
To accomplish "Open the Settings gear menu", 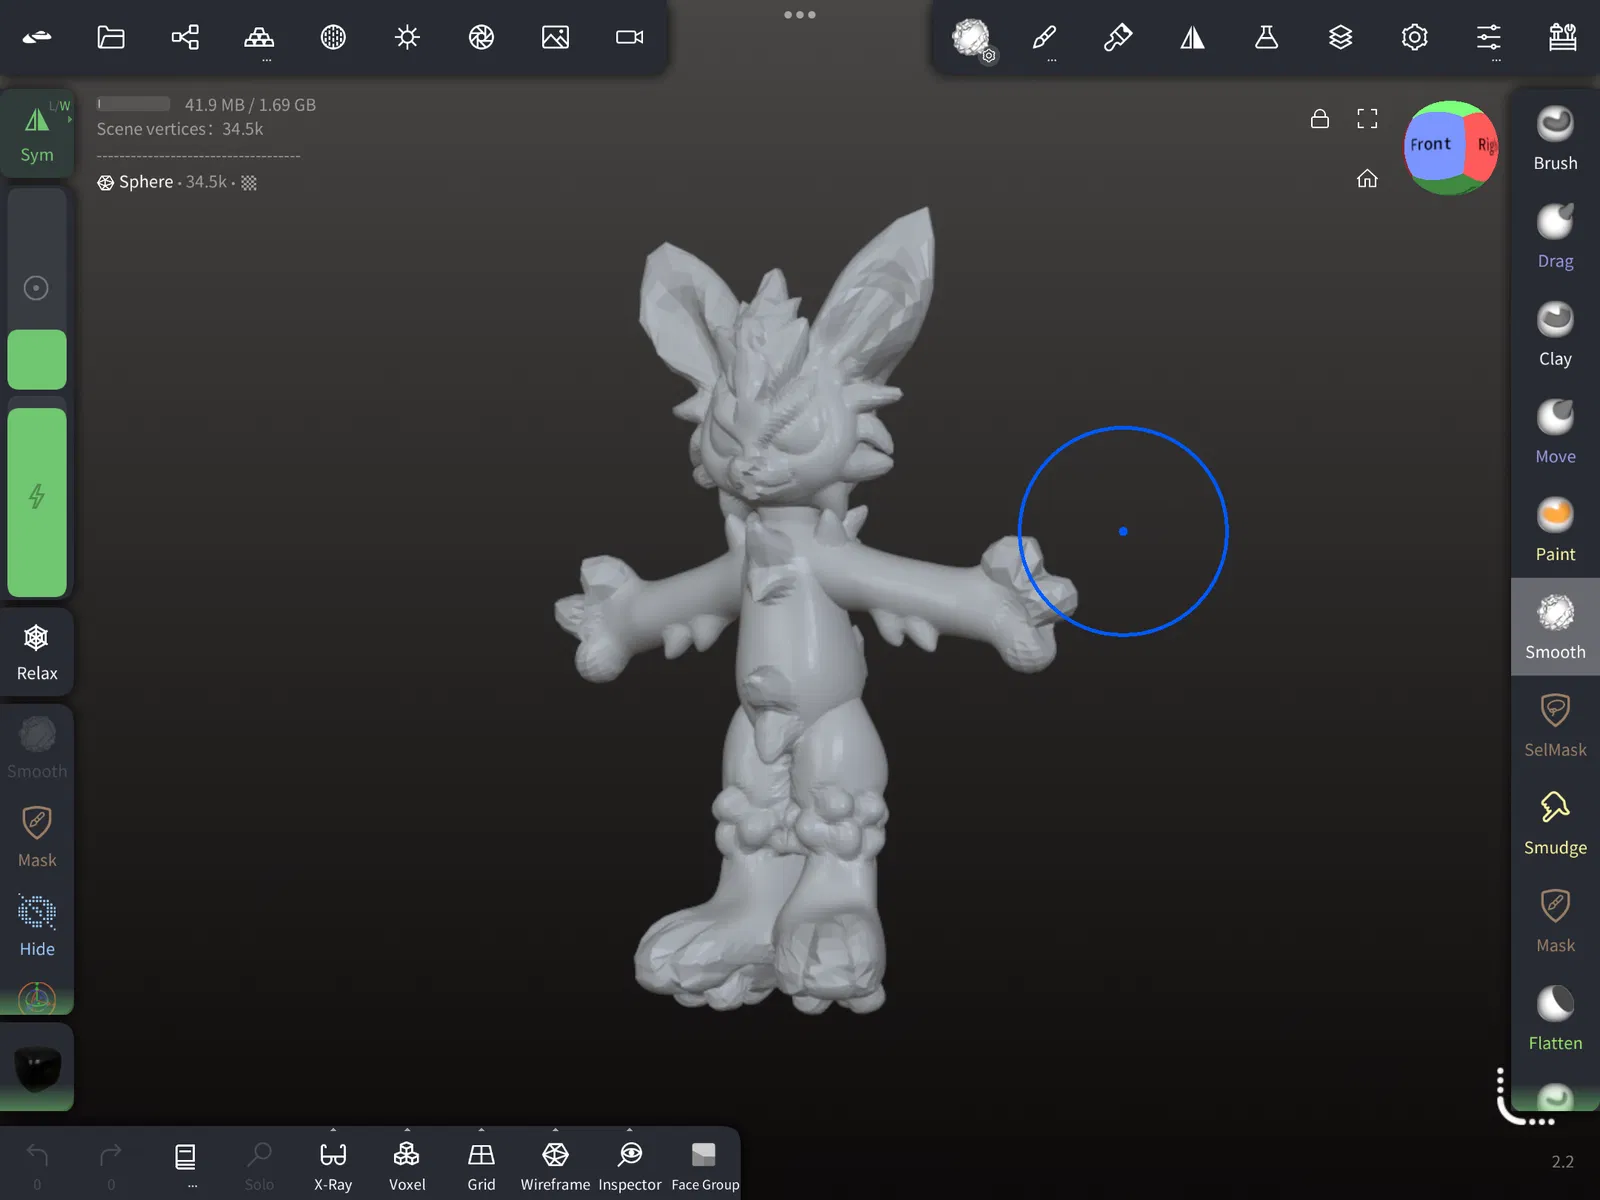I will 1414,38.
